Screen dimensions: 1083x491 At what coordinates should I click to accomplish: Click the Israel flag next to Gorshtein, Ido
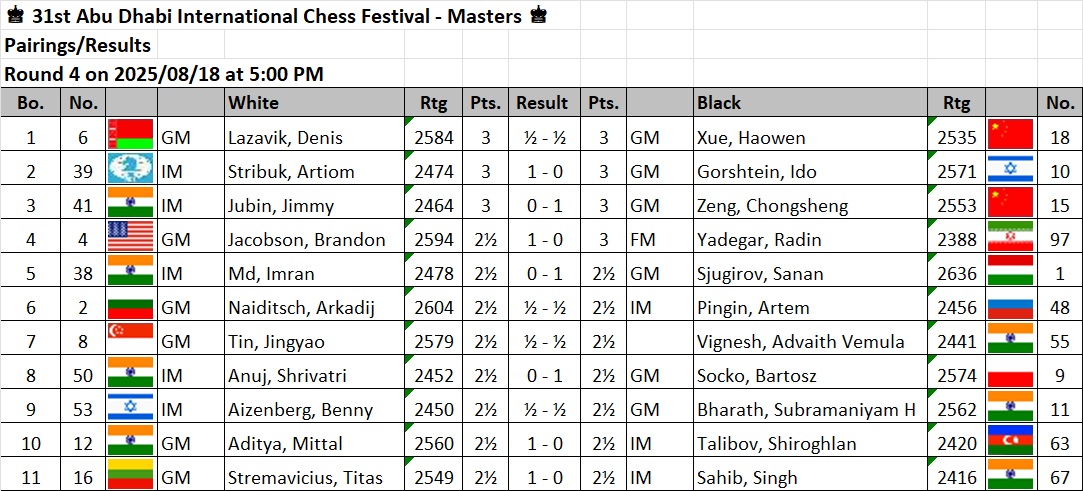[1010, 169]
